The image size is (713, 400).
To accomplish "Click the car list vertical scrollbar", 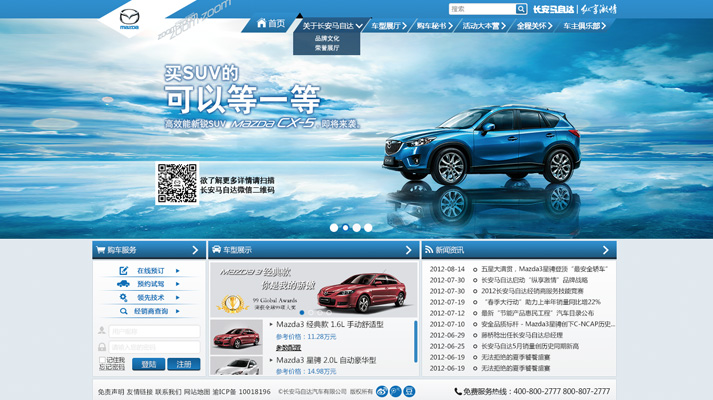I will point(416,342).
